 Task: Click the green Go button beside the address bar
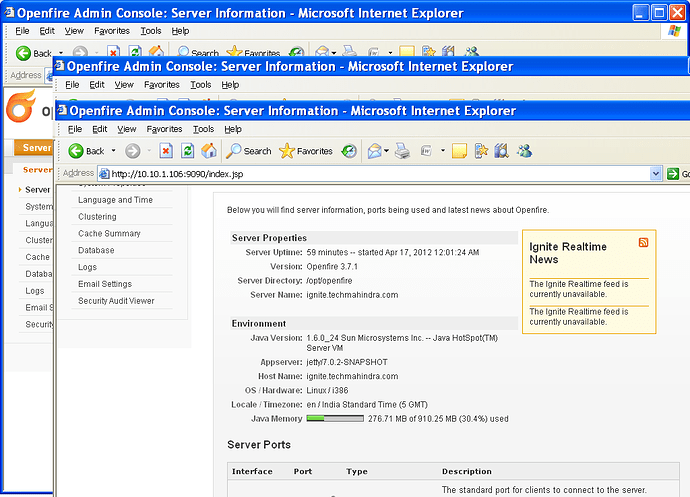click(678, 174)
